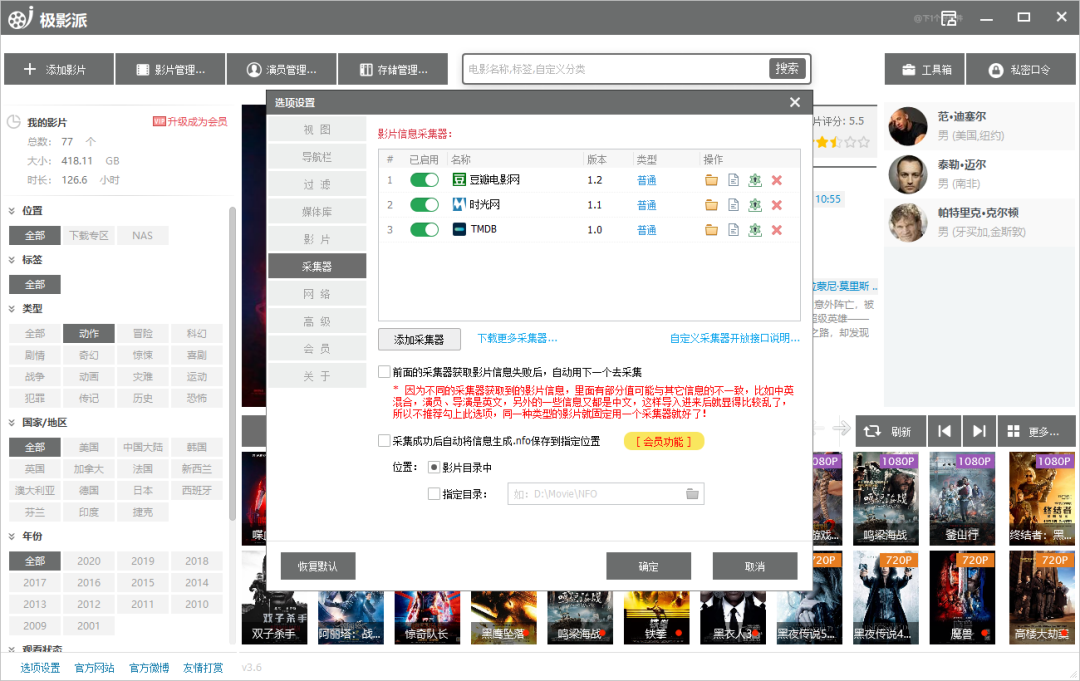1080x681 pixels.
Task: Collapse 位置 section in sidebar
Action: (x=12, y=211)
